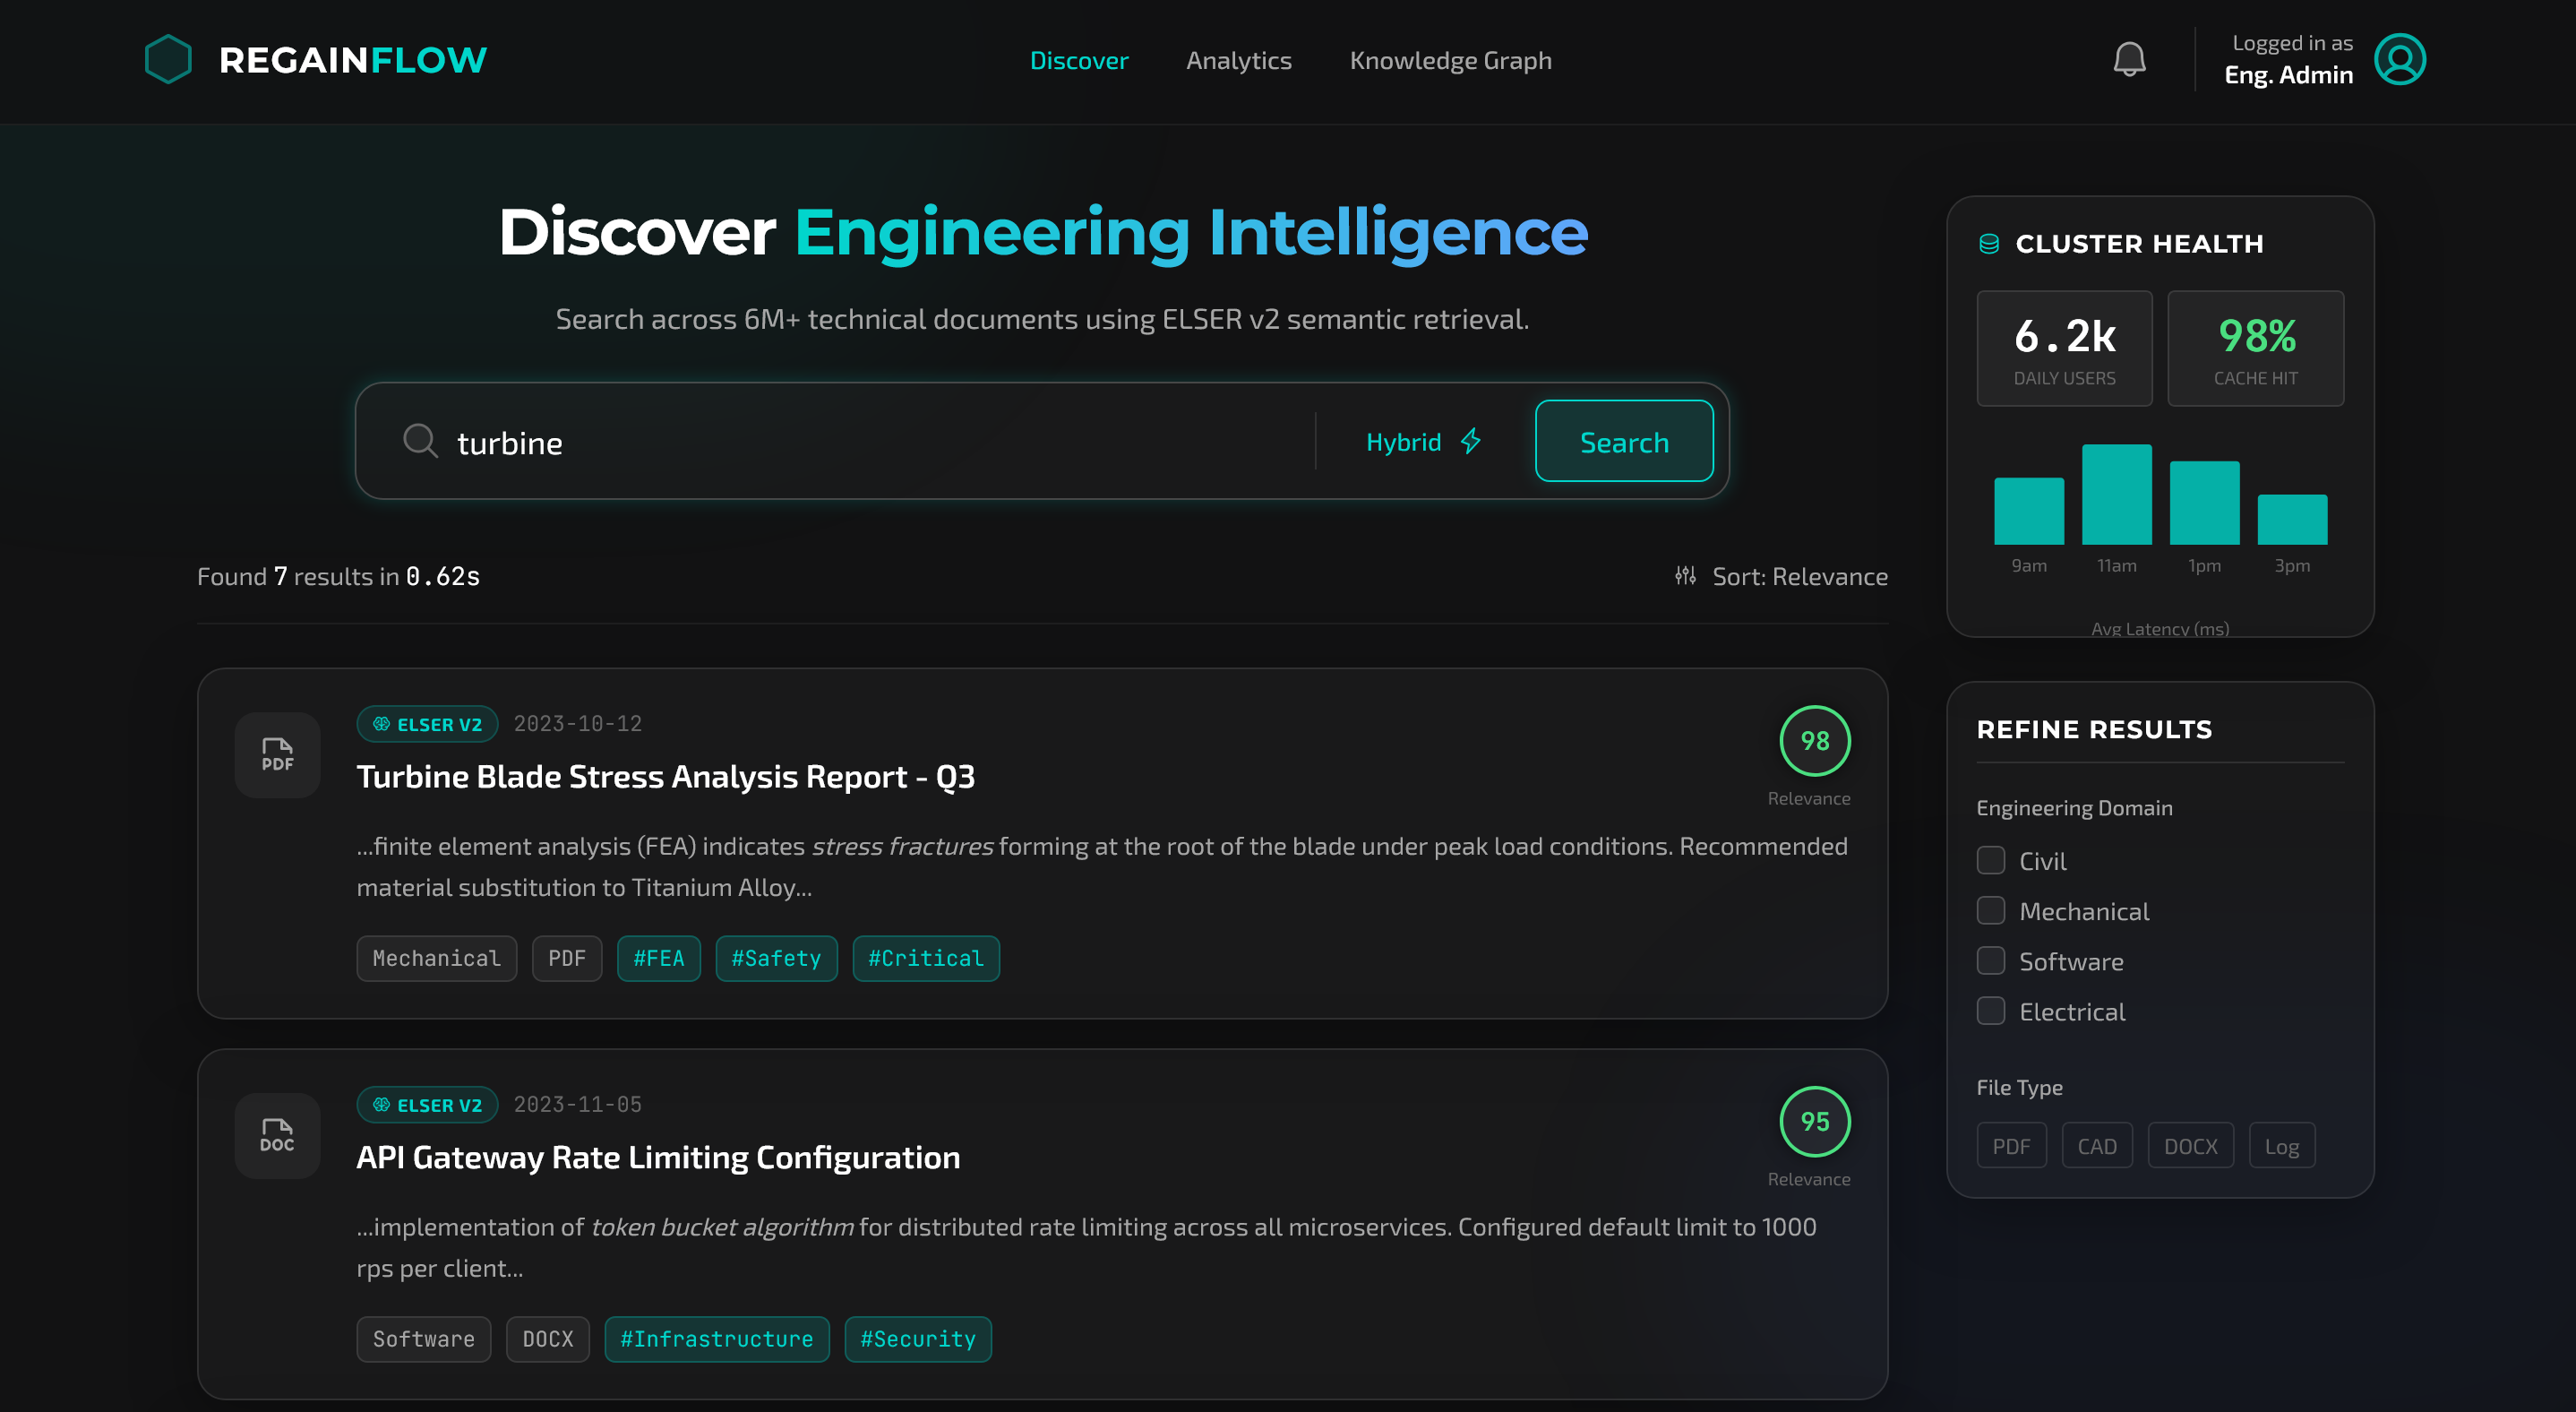Screen dimensions: 2576x1412
Task: Click the Cluster Health database icon
Action: [1988, 242]
